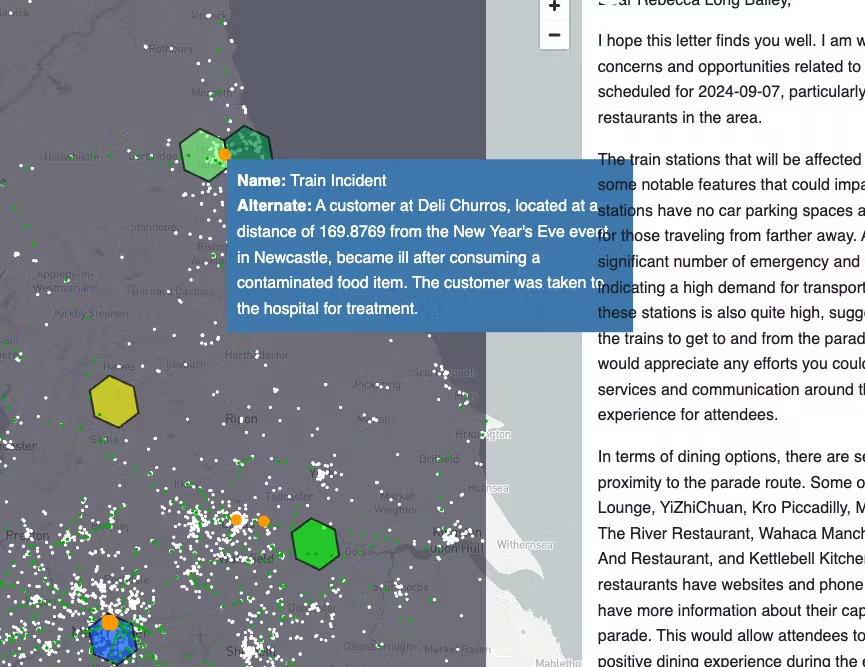The height and width of the screenshot is (667, 865).
Task: Click the Withernsea label on the map
Action: tap(524, 545)
